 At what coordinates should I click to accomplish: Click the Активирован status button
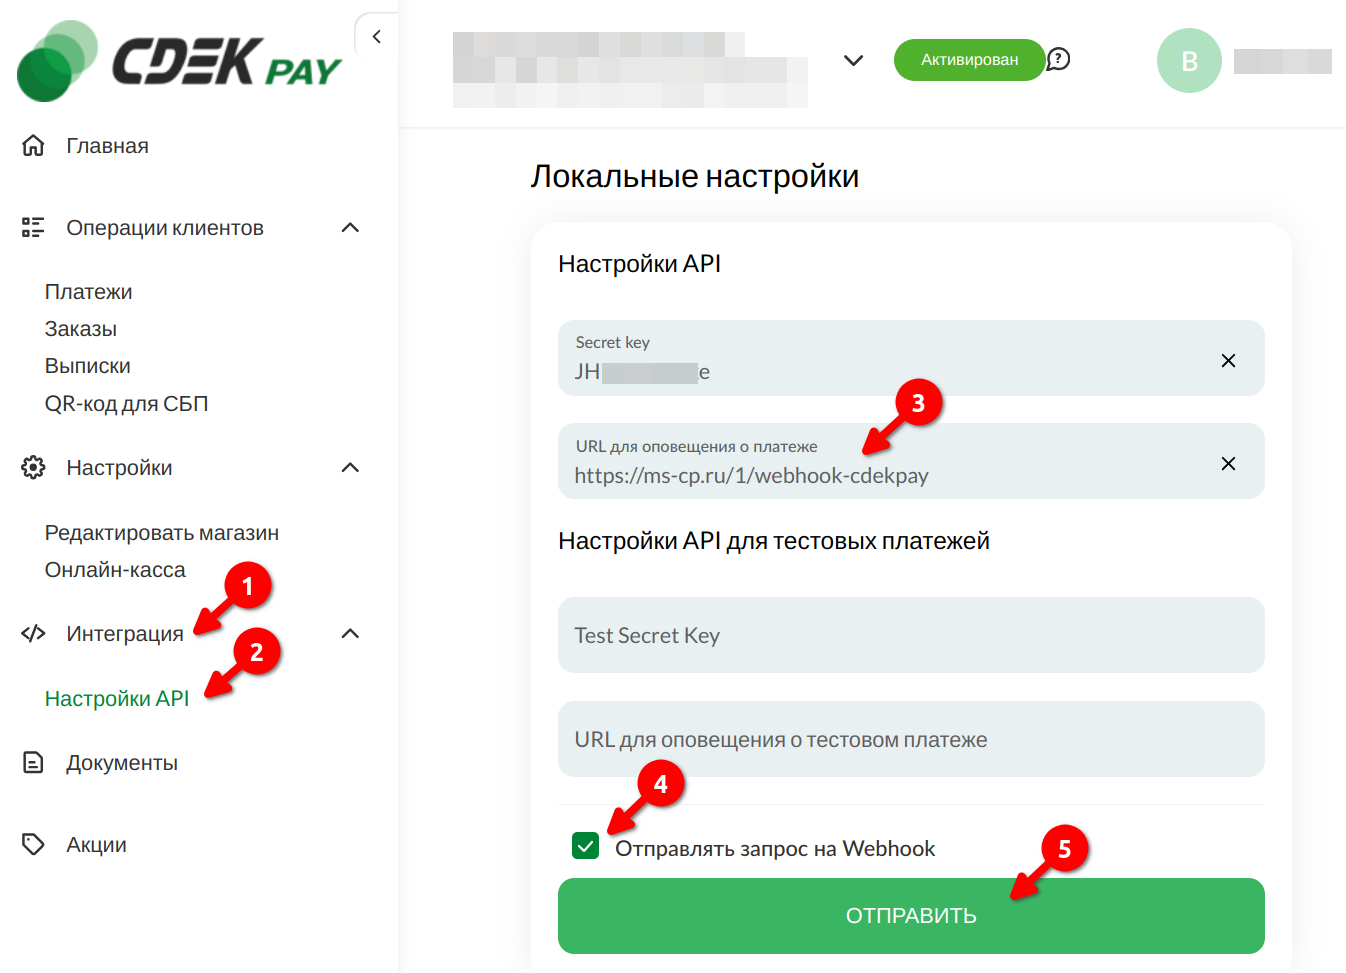[969, 60]
